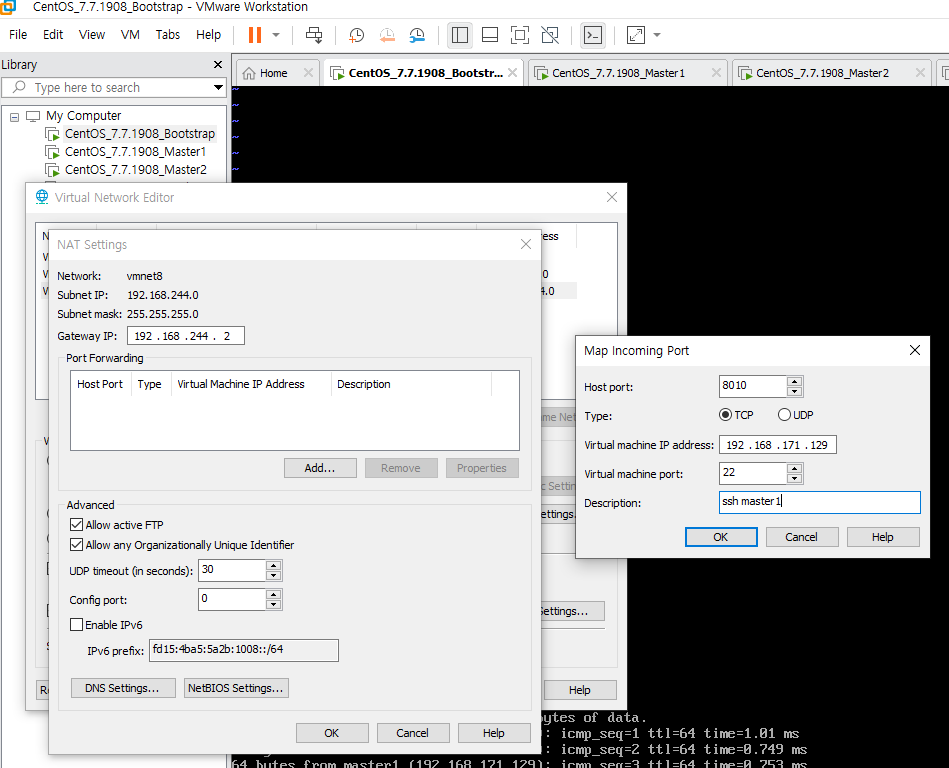Viewport: 949px width, 768px height.
Task: Toggle the thumbnail bar view icon
Action: (490, 35)
